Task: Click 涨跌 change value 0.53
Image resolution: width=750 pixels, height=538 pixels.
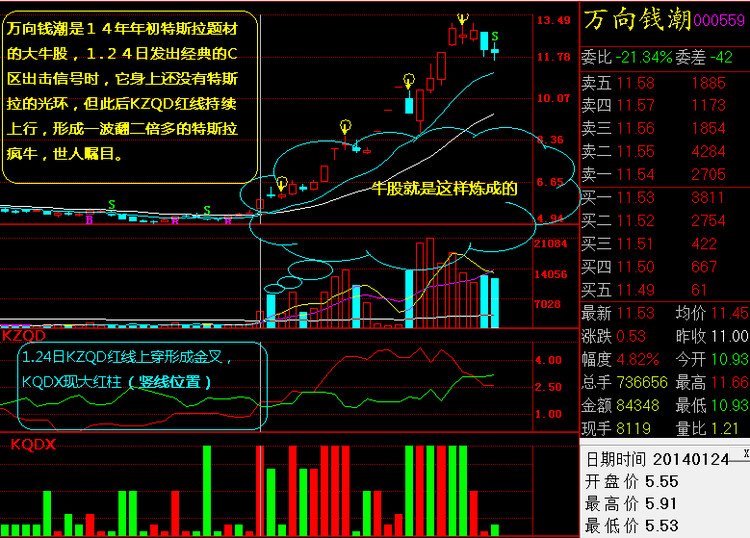Action: 631,336
